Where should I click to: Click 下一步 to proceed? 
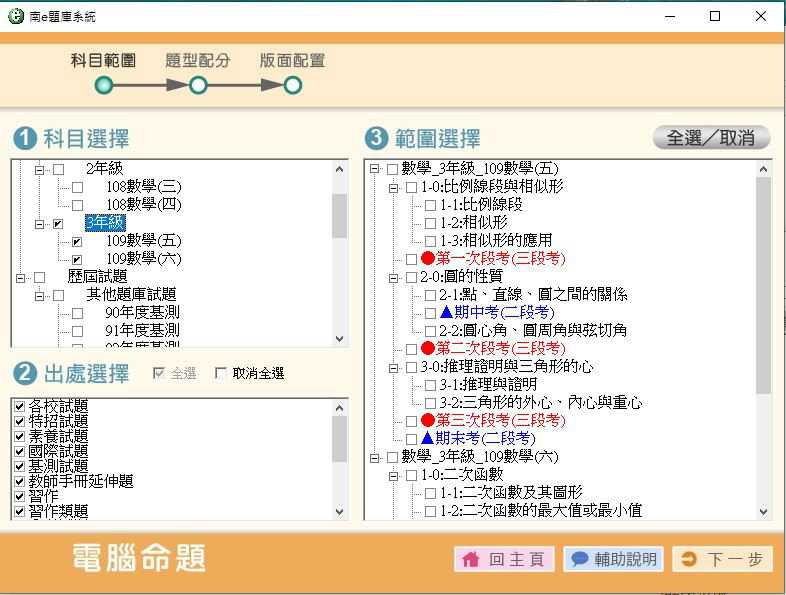pos(723,559)
